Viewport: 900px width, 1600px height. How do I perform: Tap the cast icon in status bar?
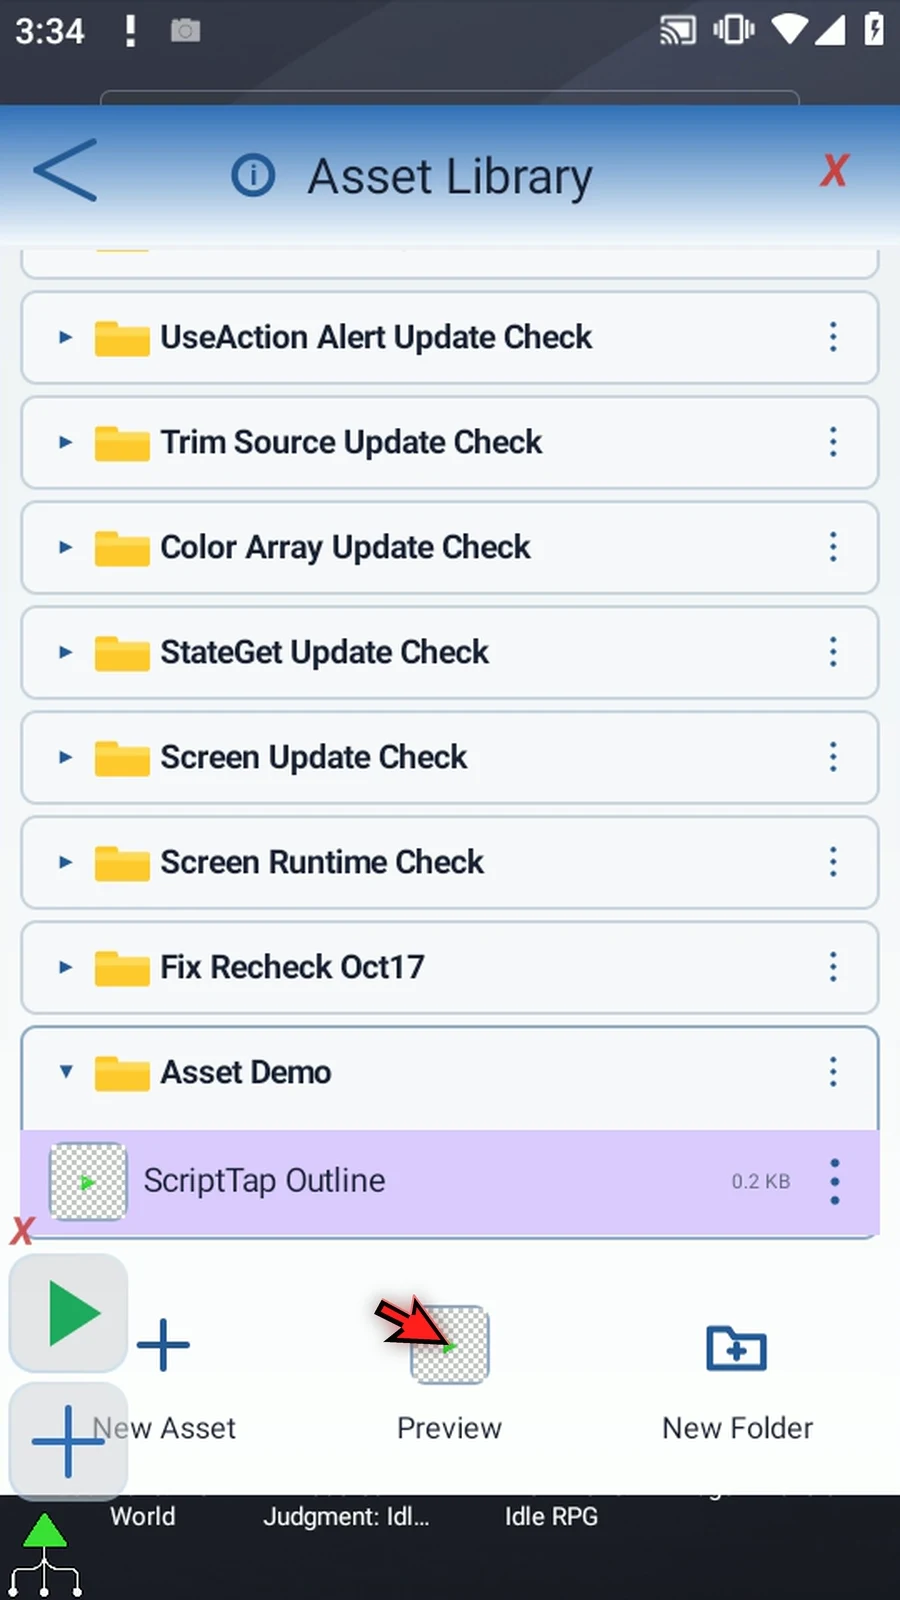tap(678, 30)
